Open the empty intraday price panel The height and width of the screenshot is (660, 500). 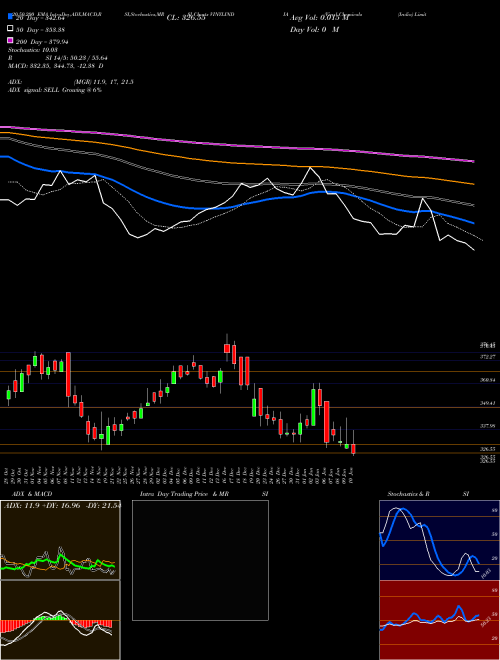200,560
